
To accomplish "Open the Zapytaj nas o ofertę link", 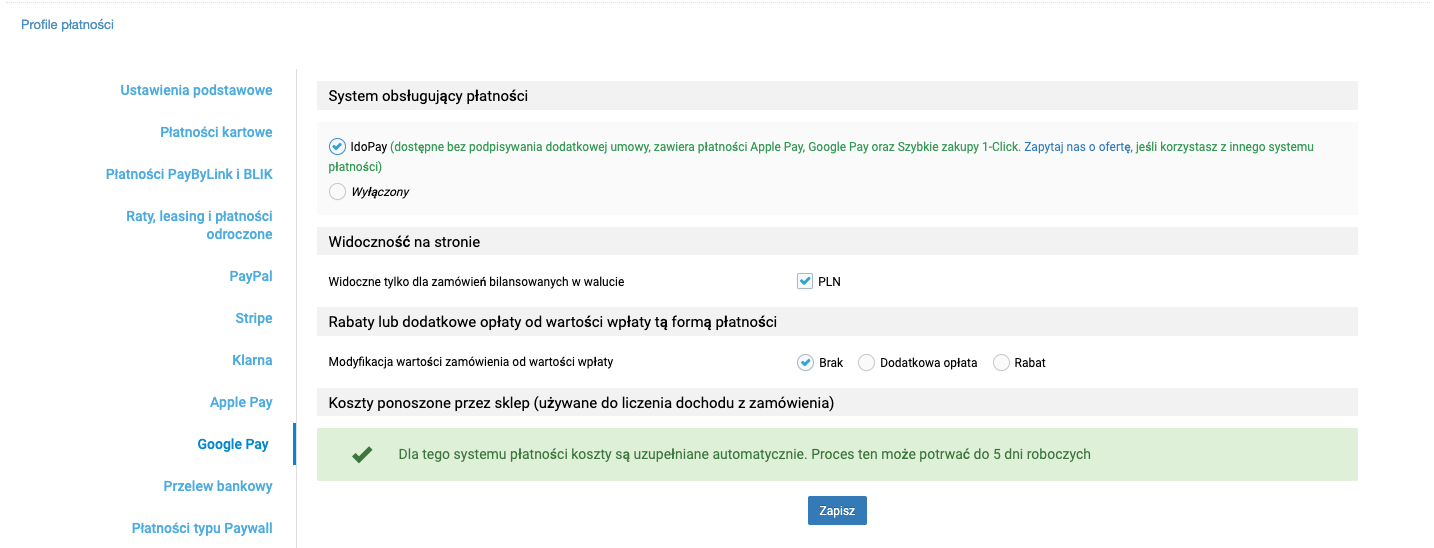I will pyautogui.click(x=1076, y=146).
